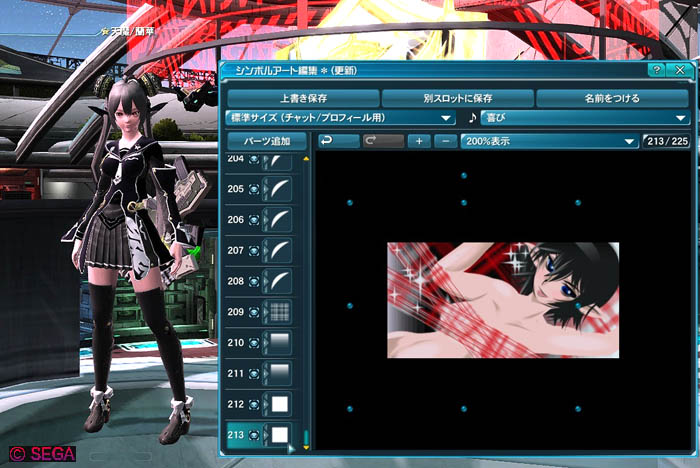Select layer number 208 row label

coord(235,281)
